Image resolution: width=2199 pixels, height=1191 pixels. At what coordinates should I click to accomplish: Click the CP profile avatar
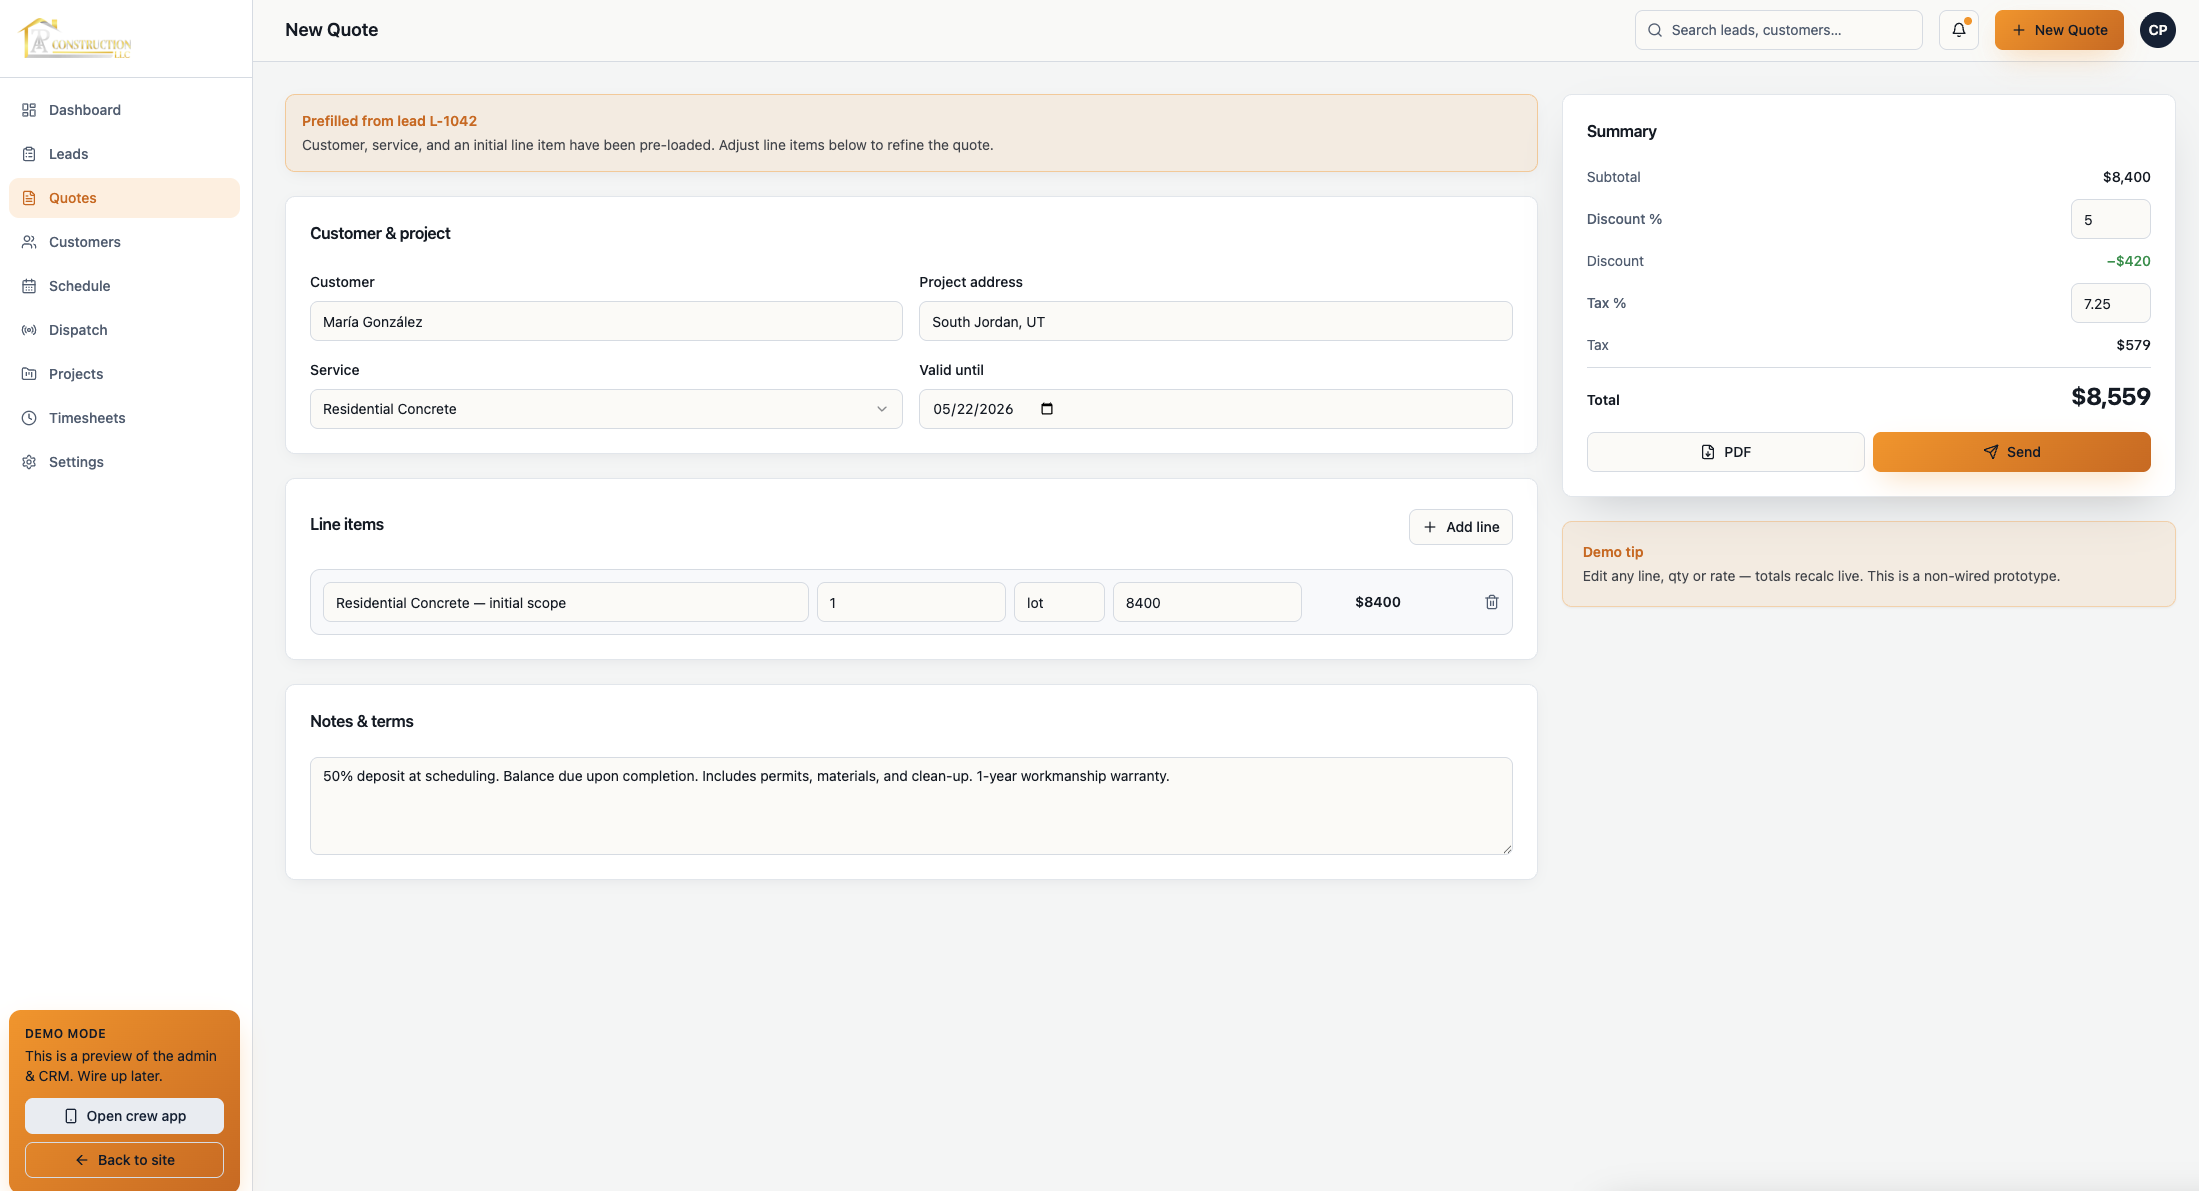[x=2157, y=30]
